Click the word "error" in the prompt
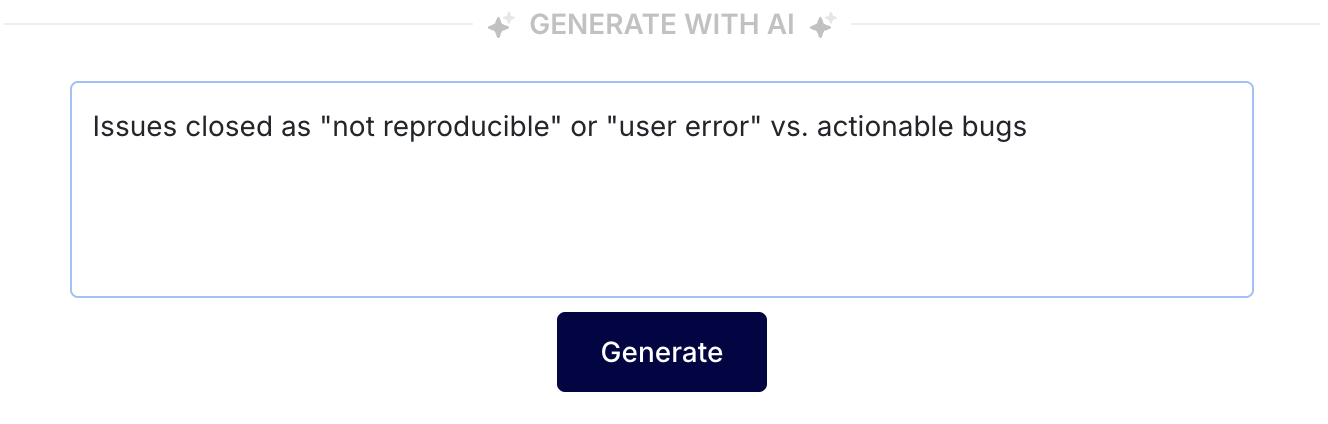The width and height of the screenshot is (1328, 424). click(x=717, y=128)
